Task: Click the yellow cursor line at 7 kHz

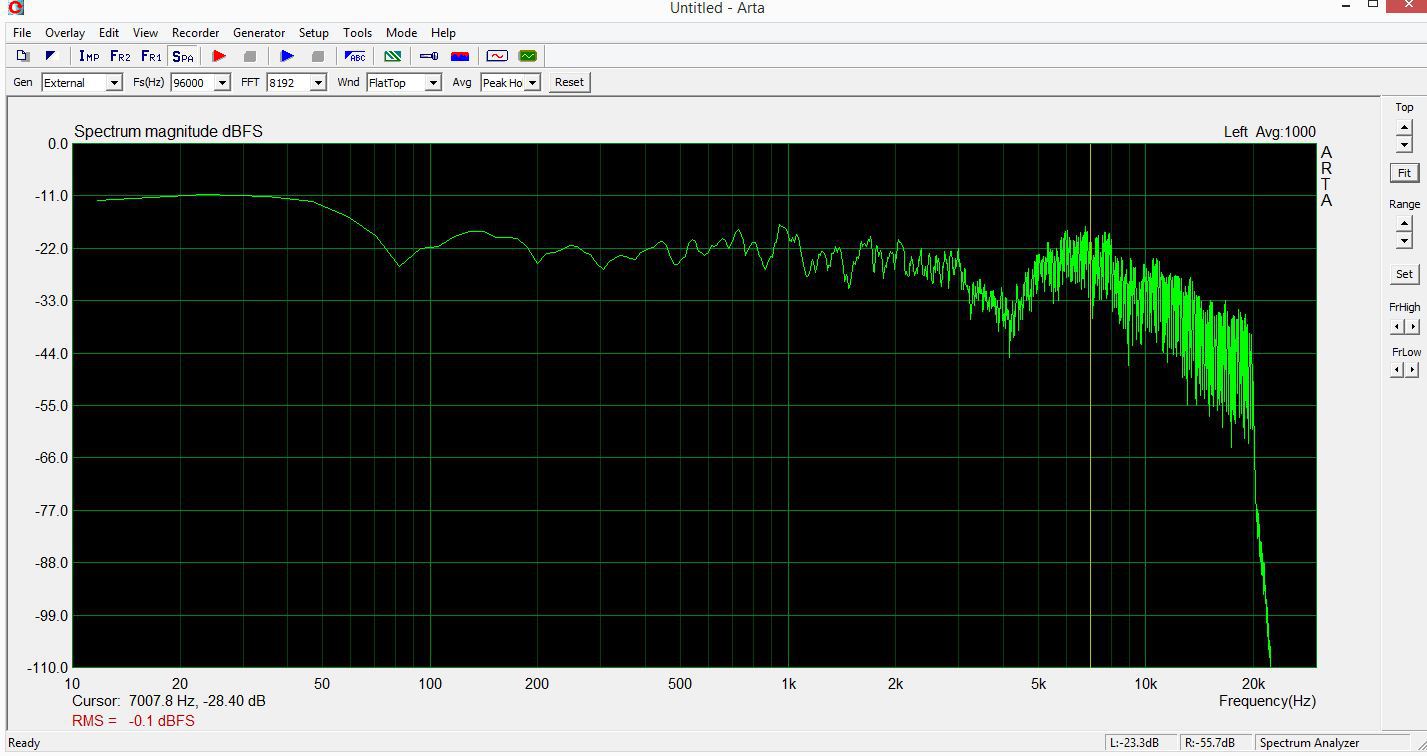Action: [1090, 405]
